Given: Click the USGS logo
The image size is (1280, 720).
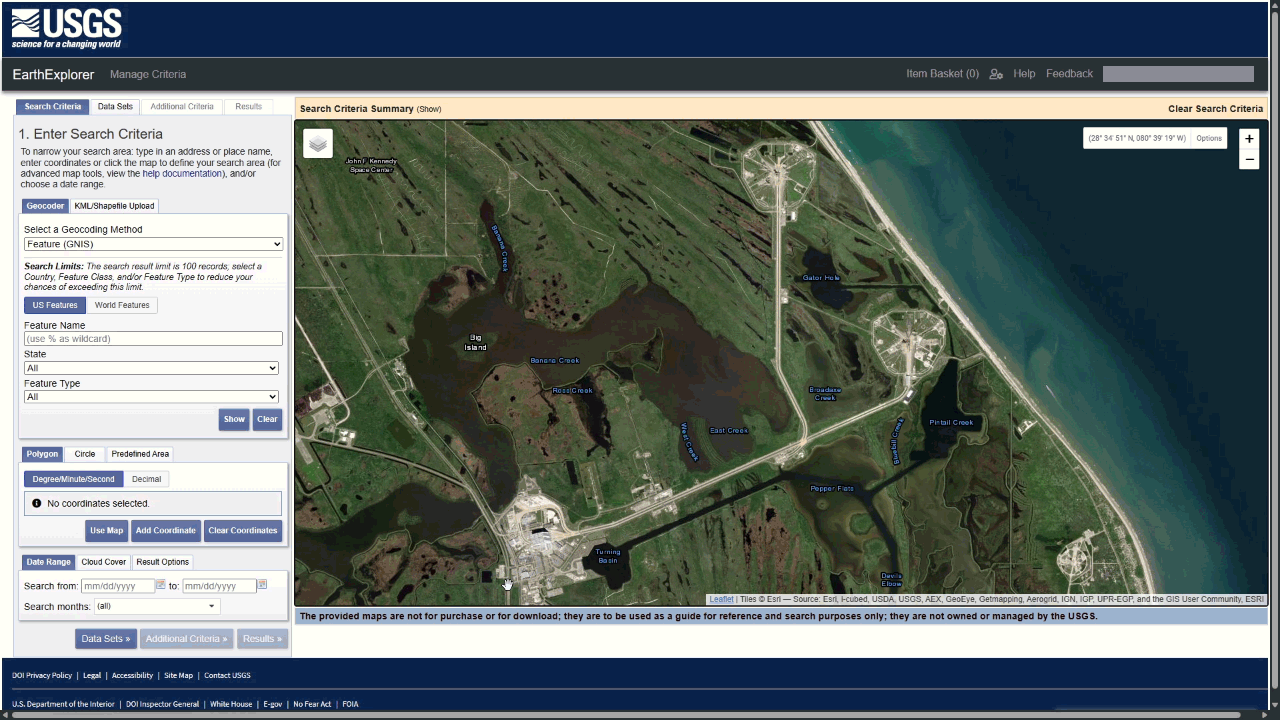Looking at the screenshot, I should pos(67,29).
